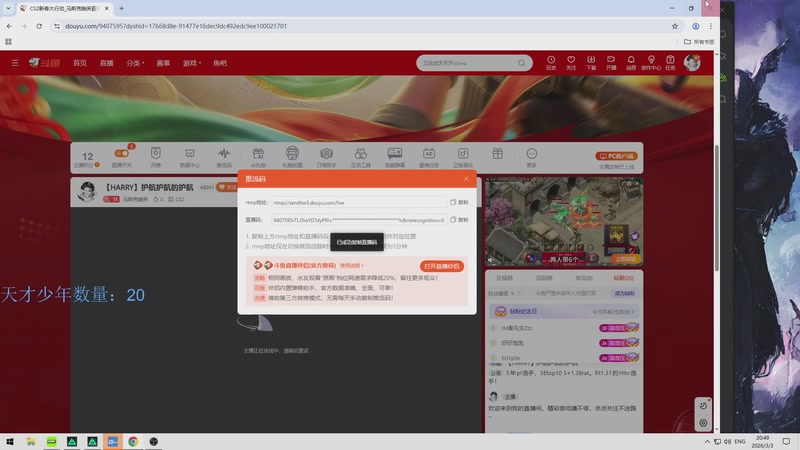Click the game ad thumbnail
The image size is (800, 450).
564,221
